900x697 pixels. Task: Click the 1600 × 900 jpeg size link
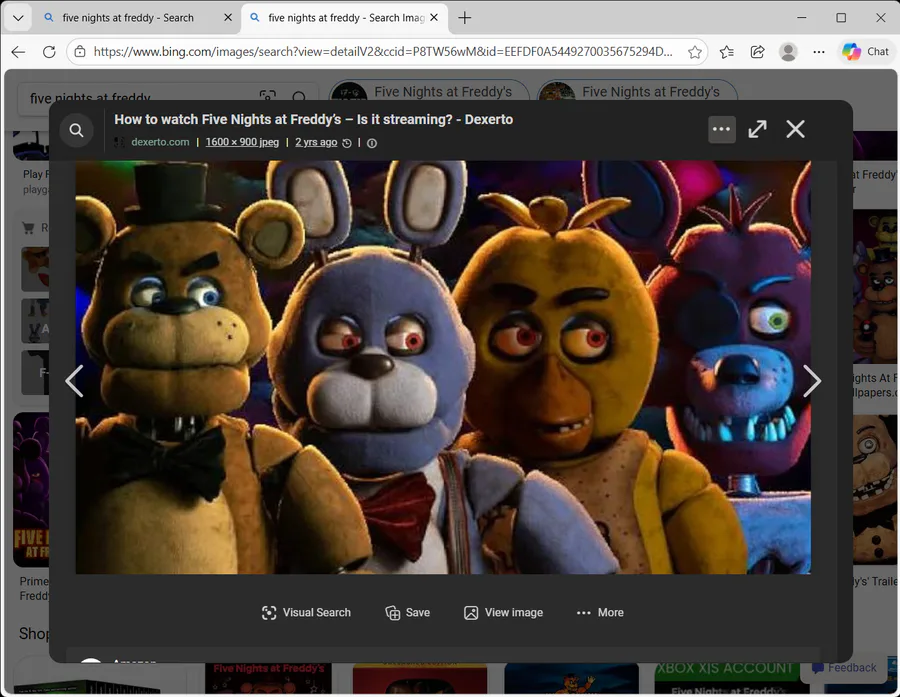[242, 142]
